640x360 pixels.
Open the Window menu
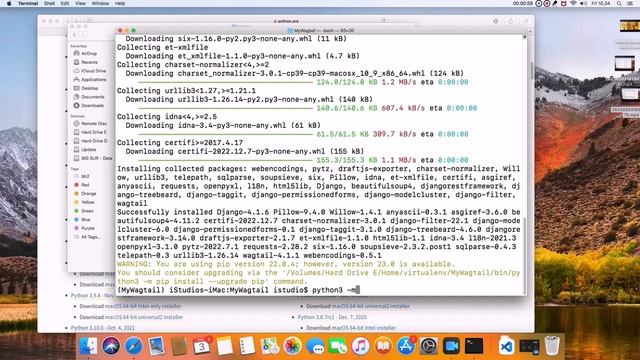pos(100,3)
